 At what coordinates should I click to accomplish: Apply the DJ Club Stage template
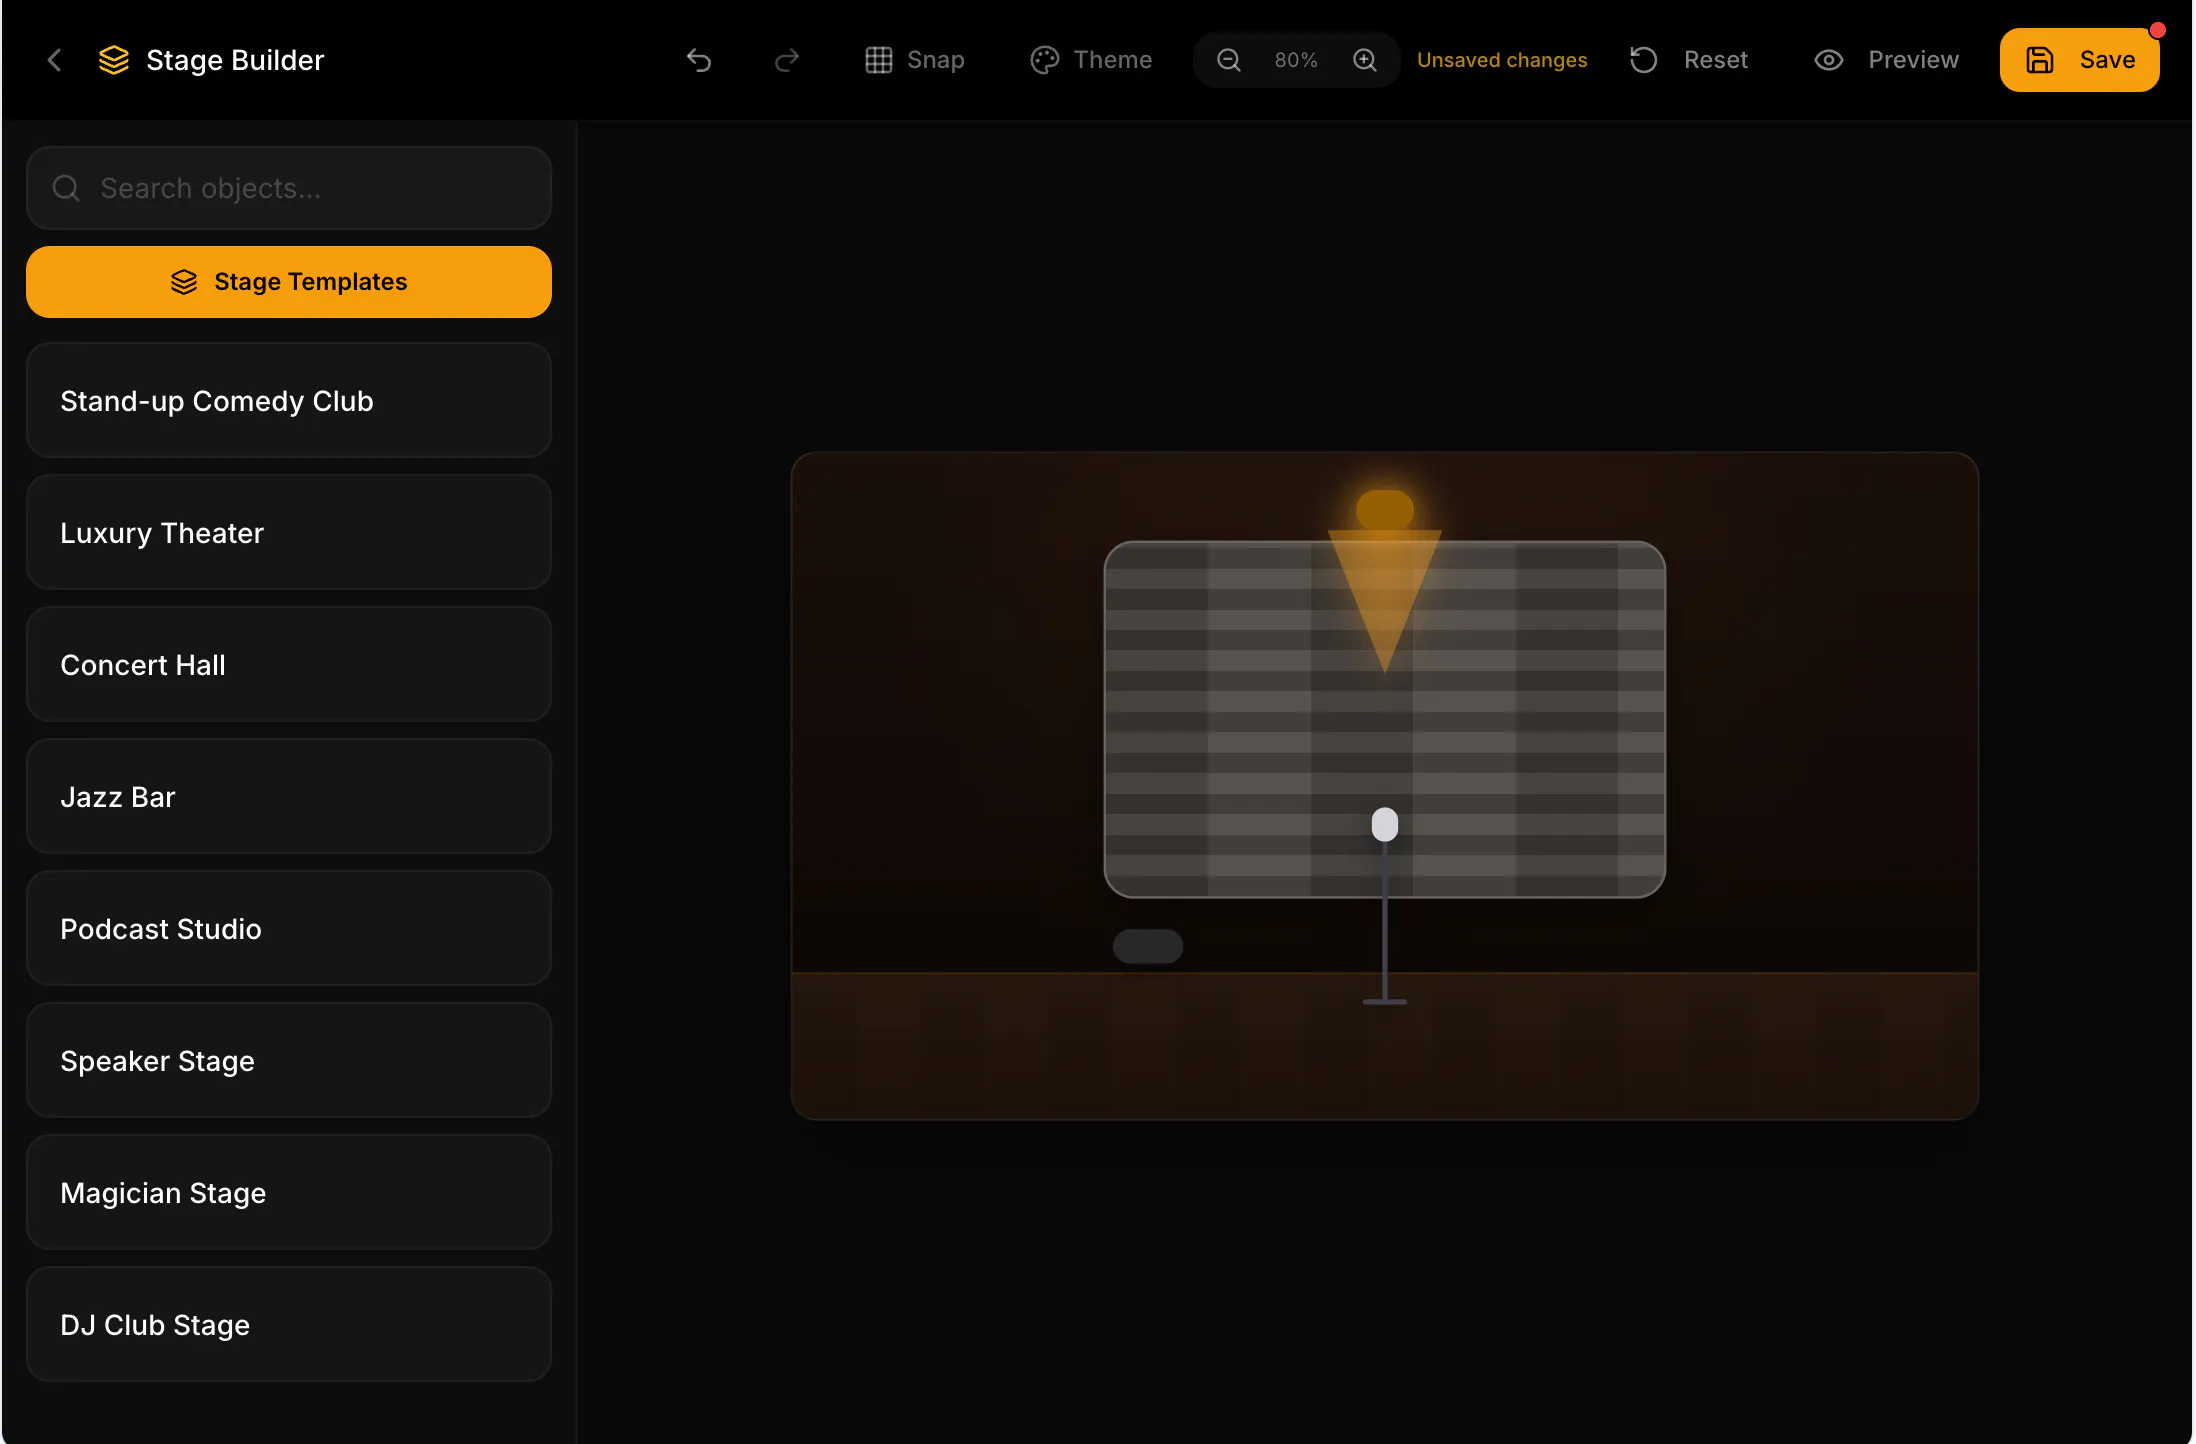click(x=289, y=1325)
